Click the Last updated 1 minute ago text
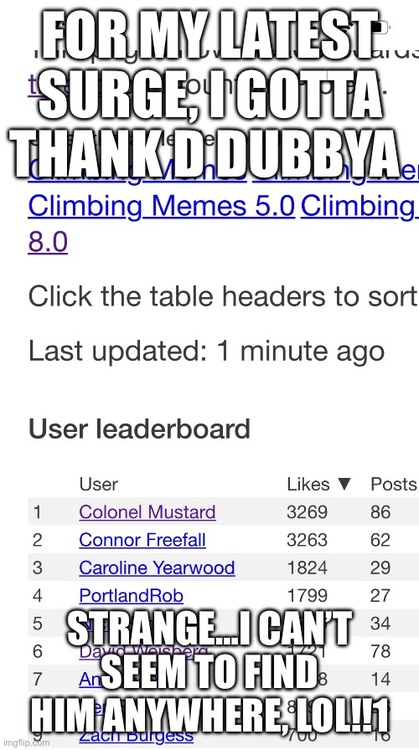This screenshot has width=419, height=750. 207,352
